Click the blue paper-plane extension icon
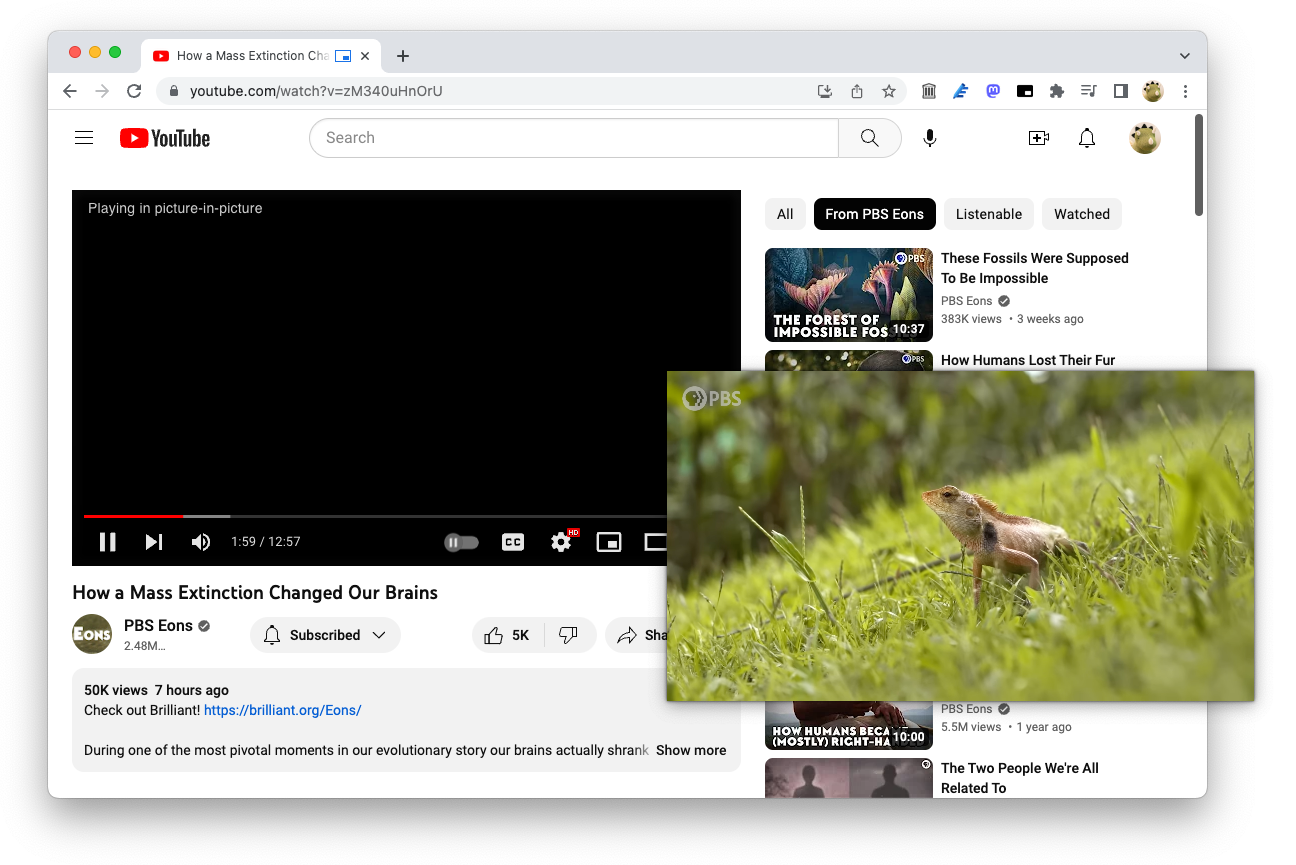This screenshot has height=865, width=1296. tap(961, 91)
